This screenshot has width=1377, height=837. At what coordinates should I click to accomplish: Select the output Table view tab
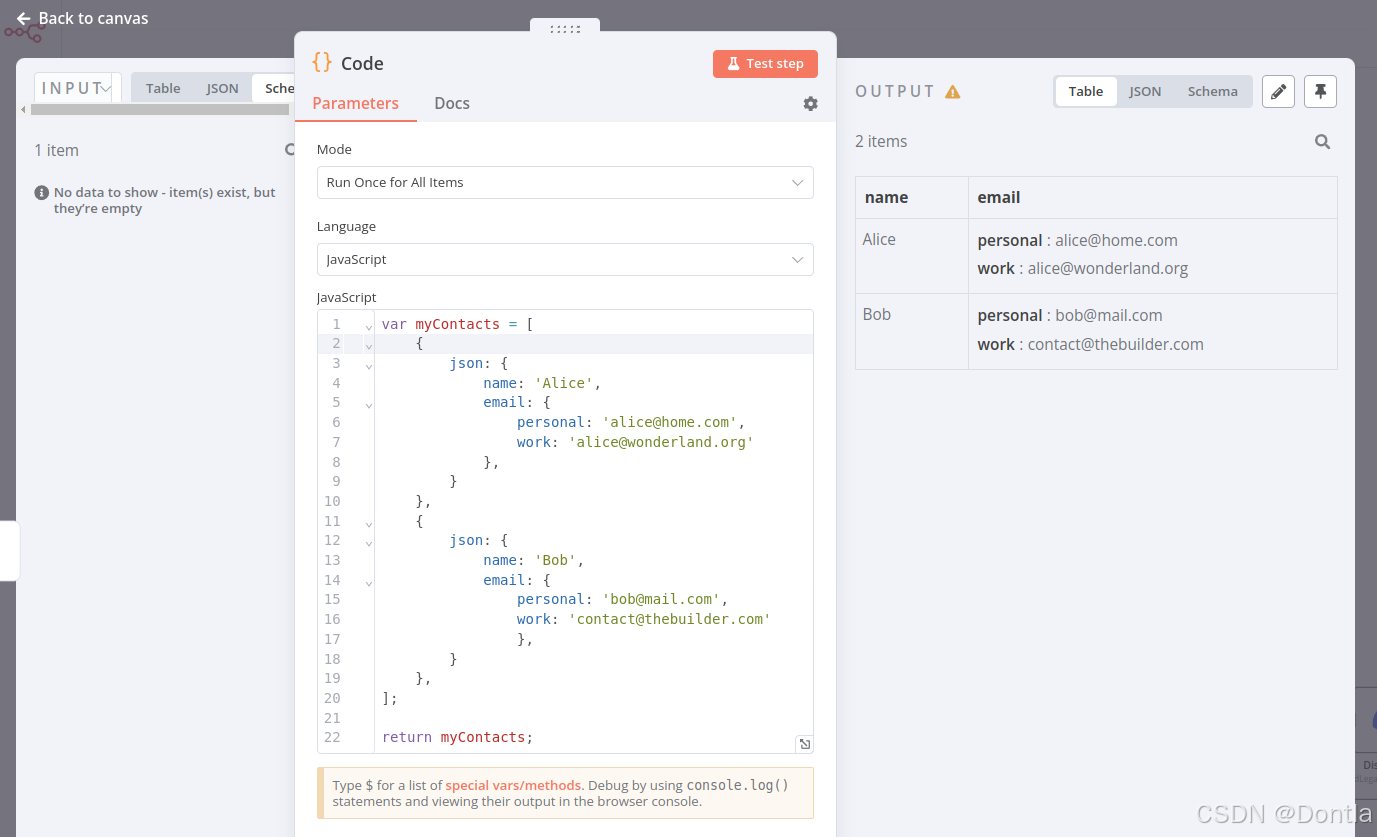(1086, 91)
